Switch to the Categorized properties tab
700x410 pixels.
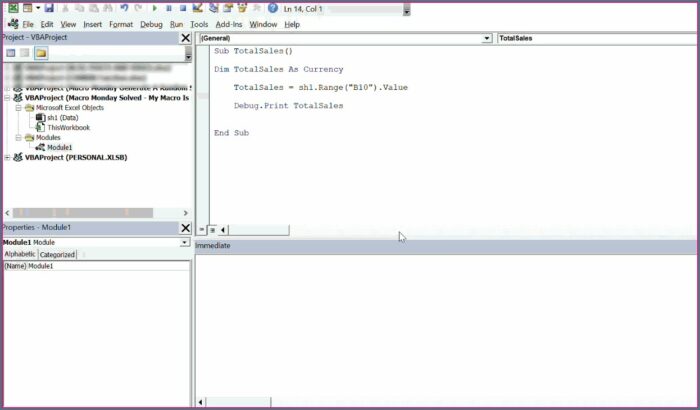57,255
